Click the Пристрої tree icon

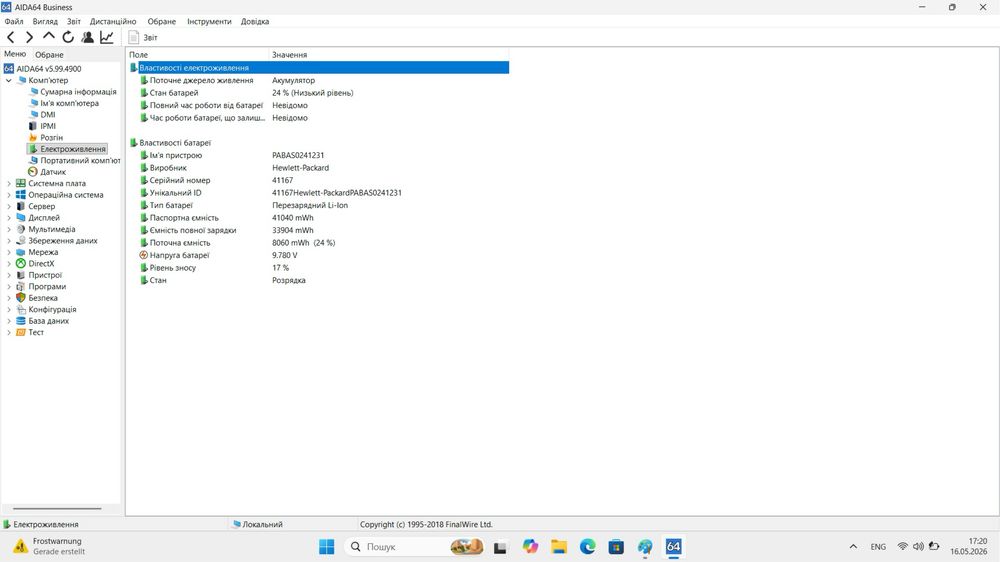tap(20, 276)
